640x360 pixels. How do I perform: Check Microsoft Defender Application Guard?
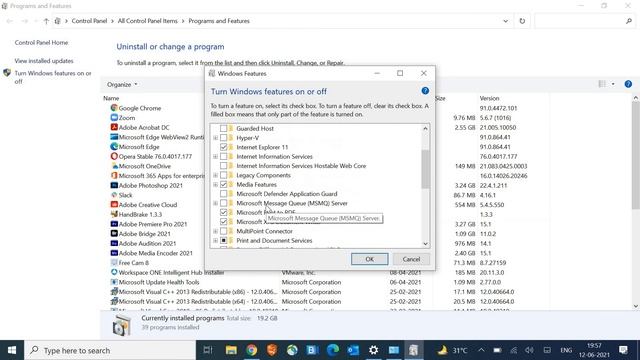223,194
